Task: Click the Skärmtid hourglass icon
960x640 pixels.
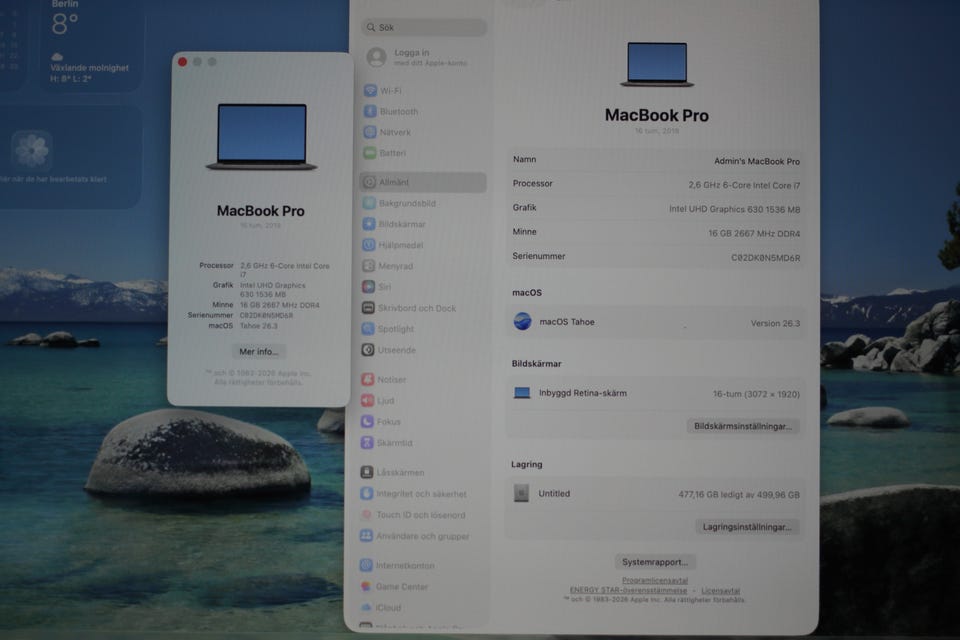Action: pyautogui.click(x=367, y=442)
